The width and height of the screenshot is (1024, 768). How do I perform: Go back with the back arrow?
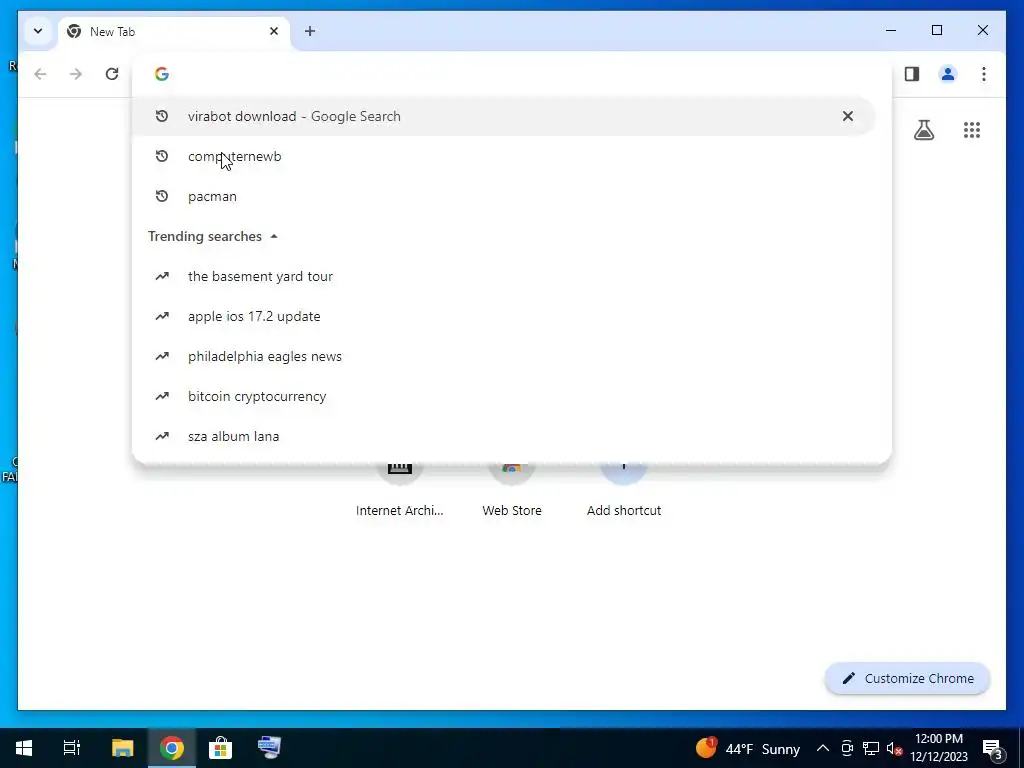coord(40,74)
